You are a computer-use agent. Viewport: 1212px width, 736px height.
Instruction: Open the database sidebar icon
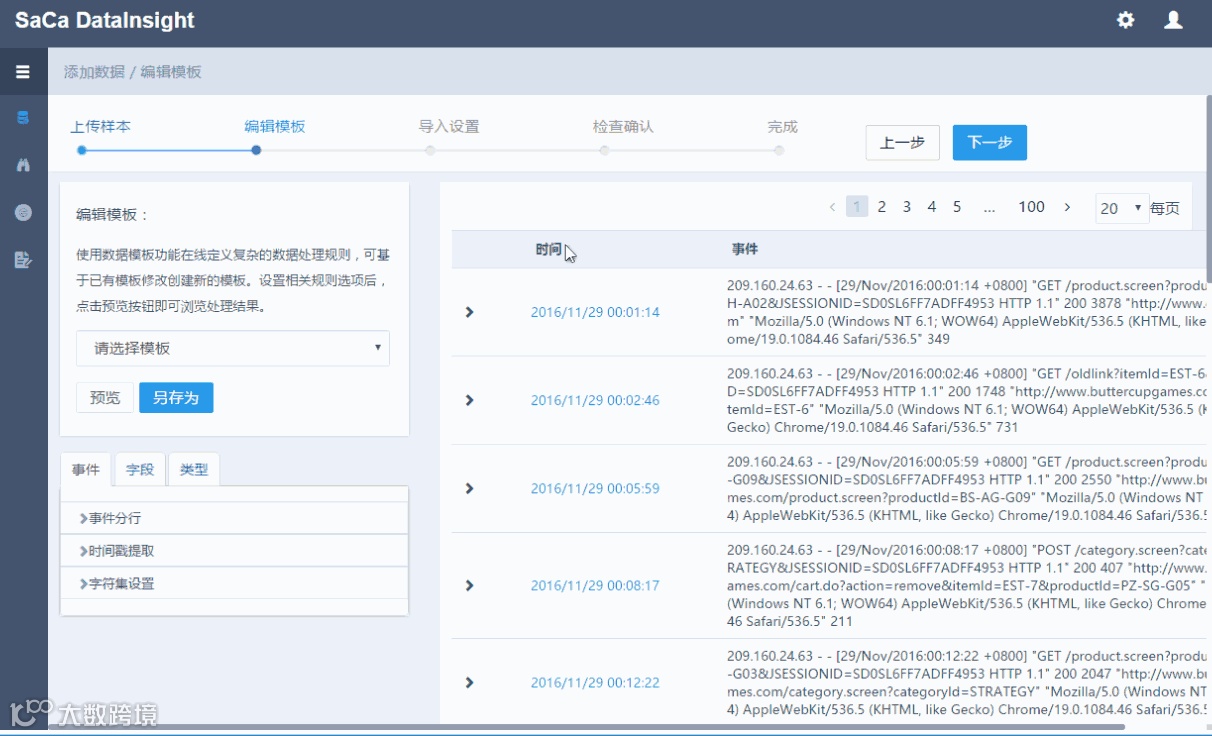coord(23,118)
